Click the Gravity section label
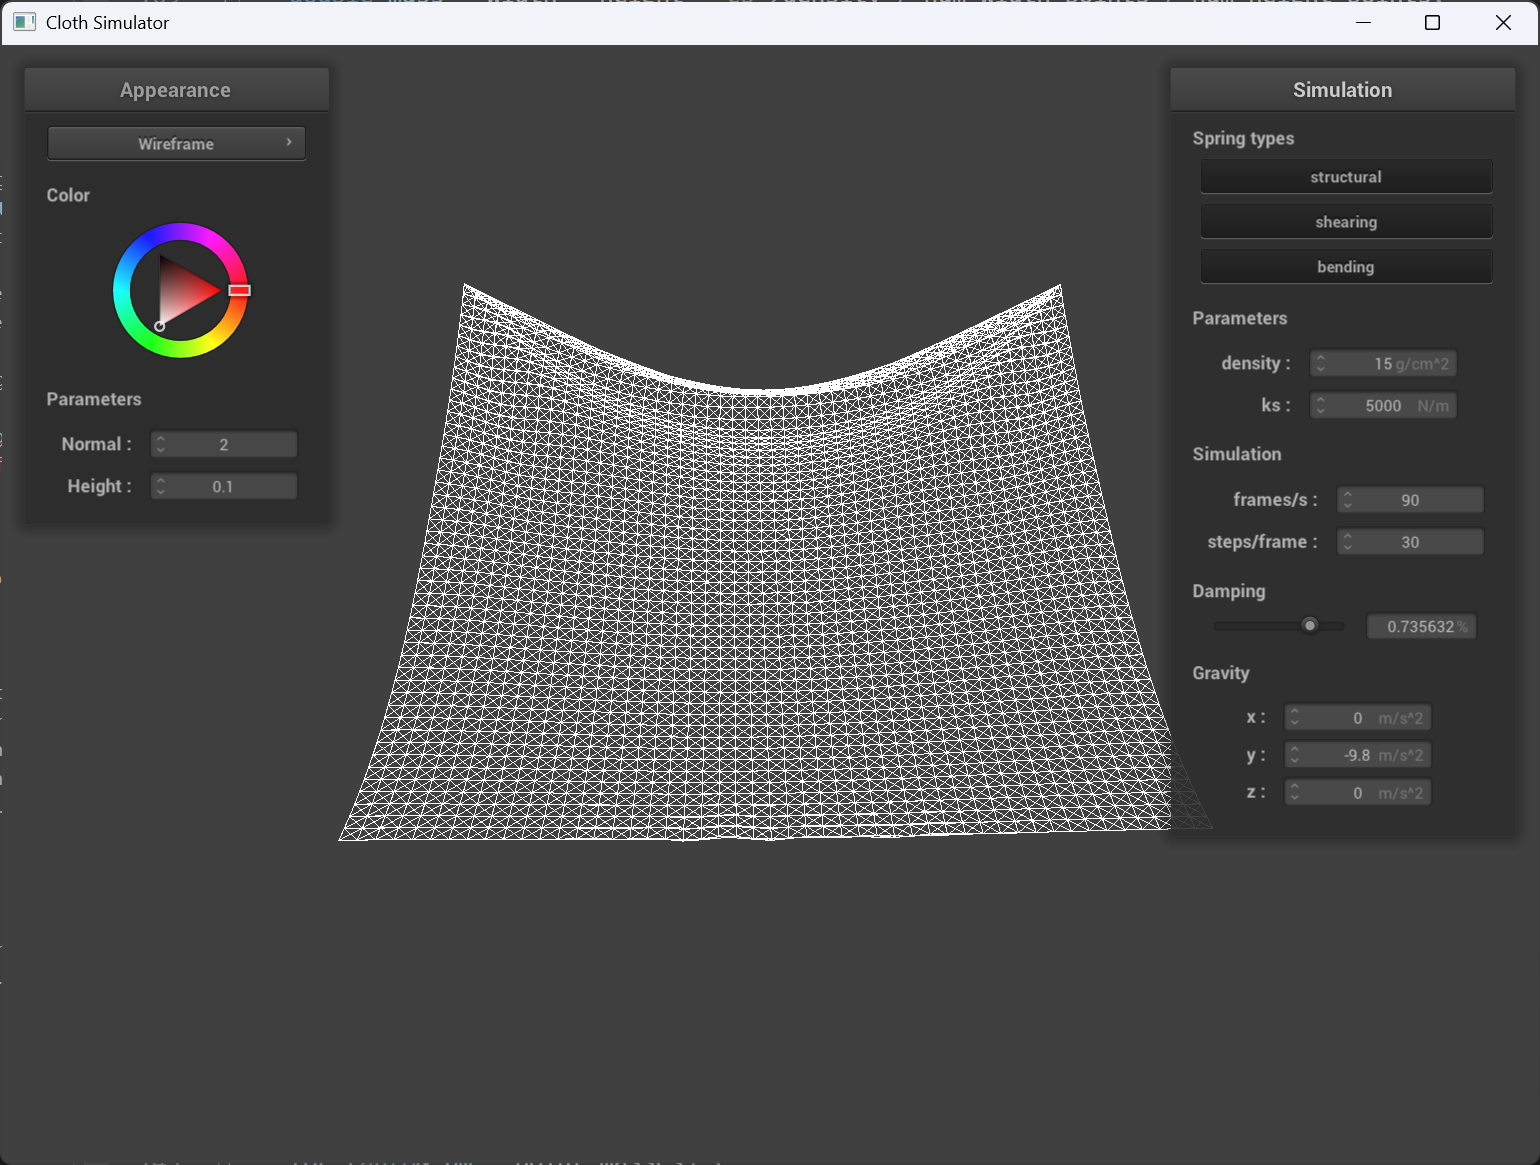 pyautogui.click(x=1221, y=673)
